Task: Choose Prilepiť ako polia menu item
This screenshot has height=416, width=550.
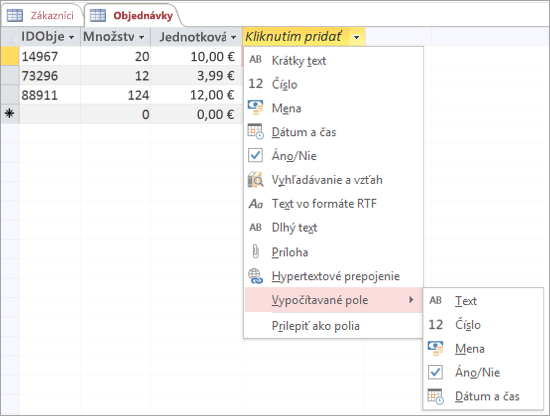Action: point(333,326)
